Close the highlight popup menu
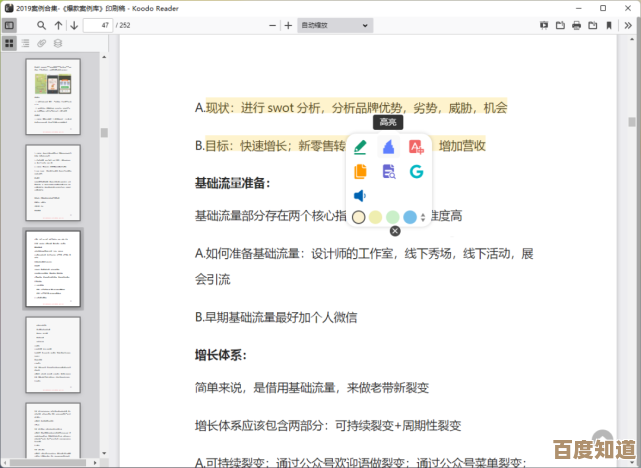This screenshot has height=468, width=641. [394, 231]
